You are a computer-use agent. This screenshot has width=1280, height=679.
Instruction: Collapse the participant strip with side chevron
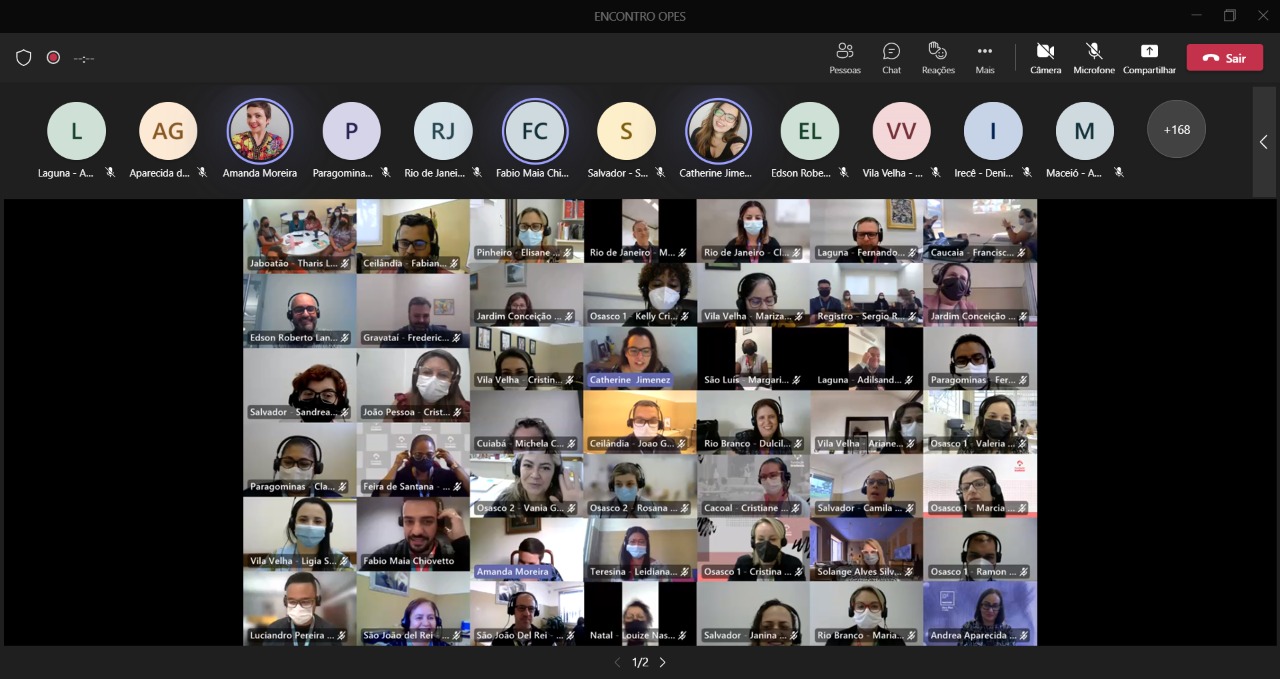point(1263,142)
